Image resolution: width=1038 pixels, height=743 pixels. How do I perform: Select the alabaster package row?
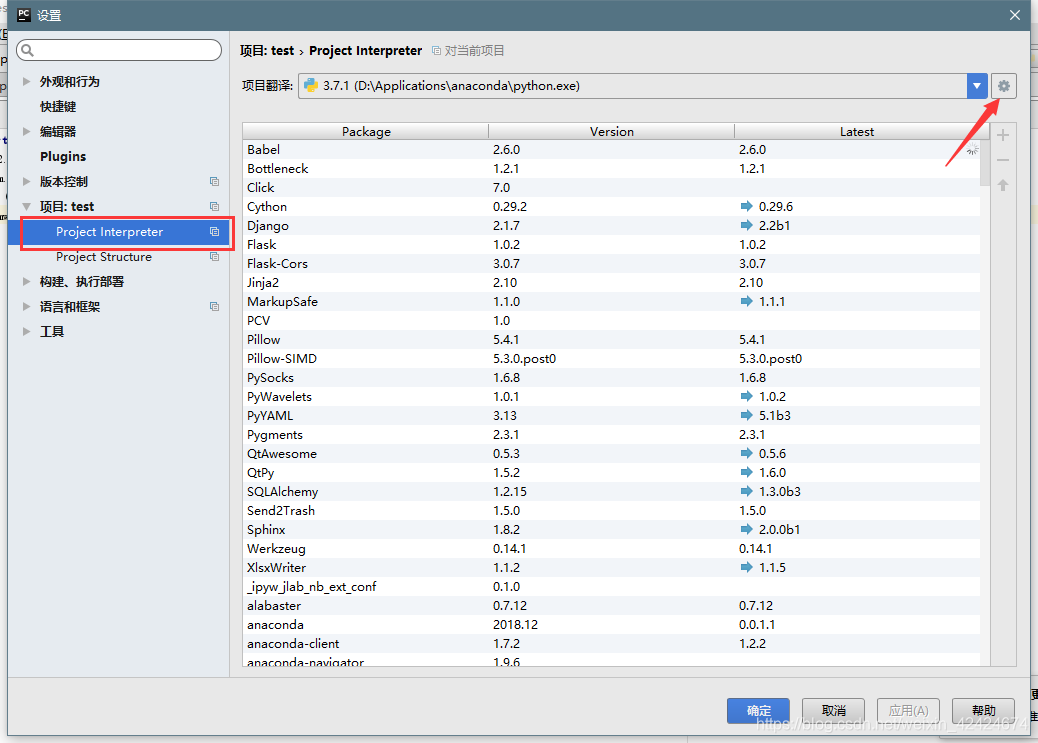tap(612, 606)
